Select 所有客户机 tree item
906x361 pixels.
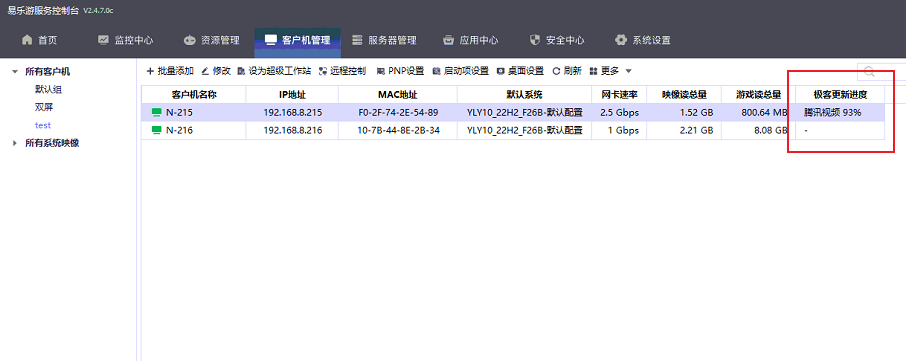[47, 72]
